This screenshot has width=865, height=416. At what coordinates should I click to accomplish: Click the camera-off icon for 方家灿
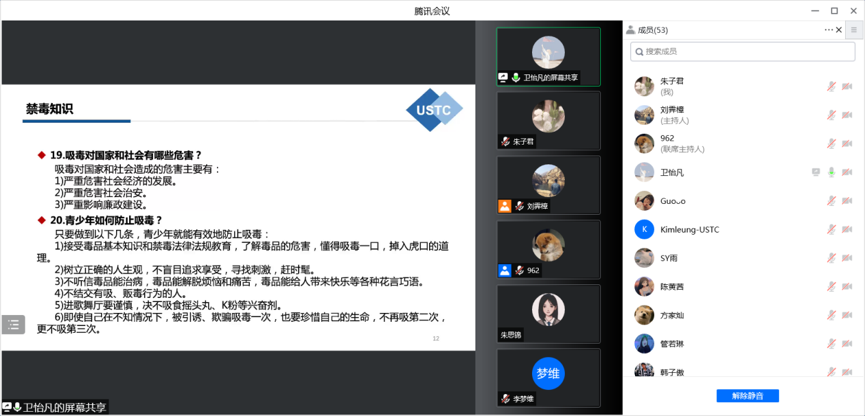[847, 315]
